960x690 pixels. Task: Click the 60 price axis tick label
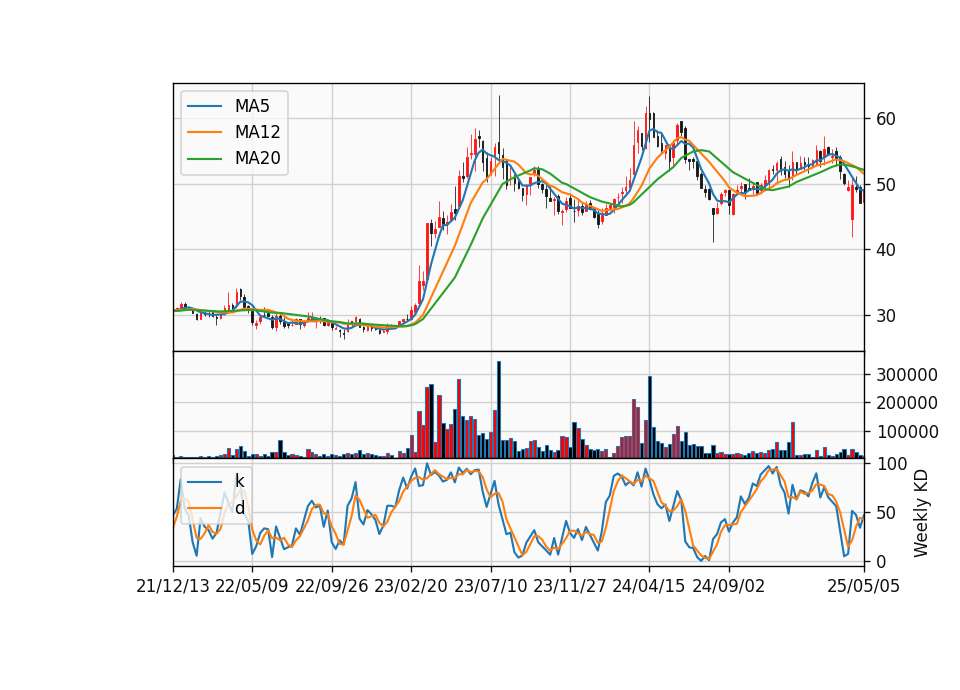coord(885,119)
